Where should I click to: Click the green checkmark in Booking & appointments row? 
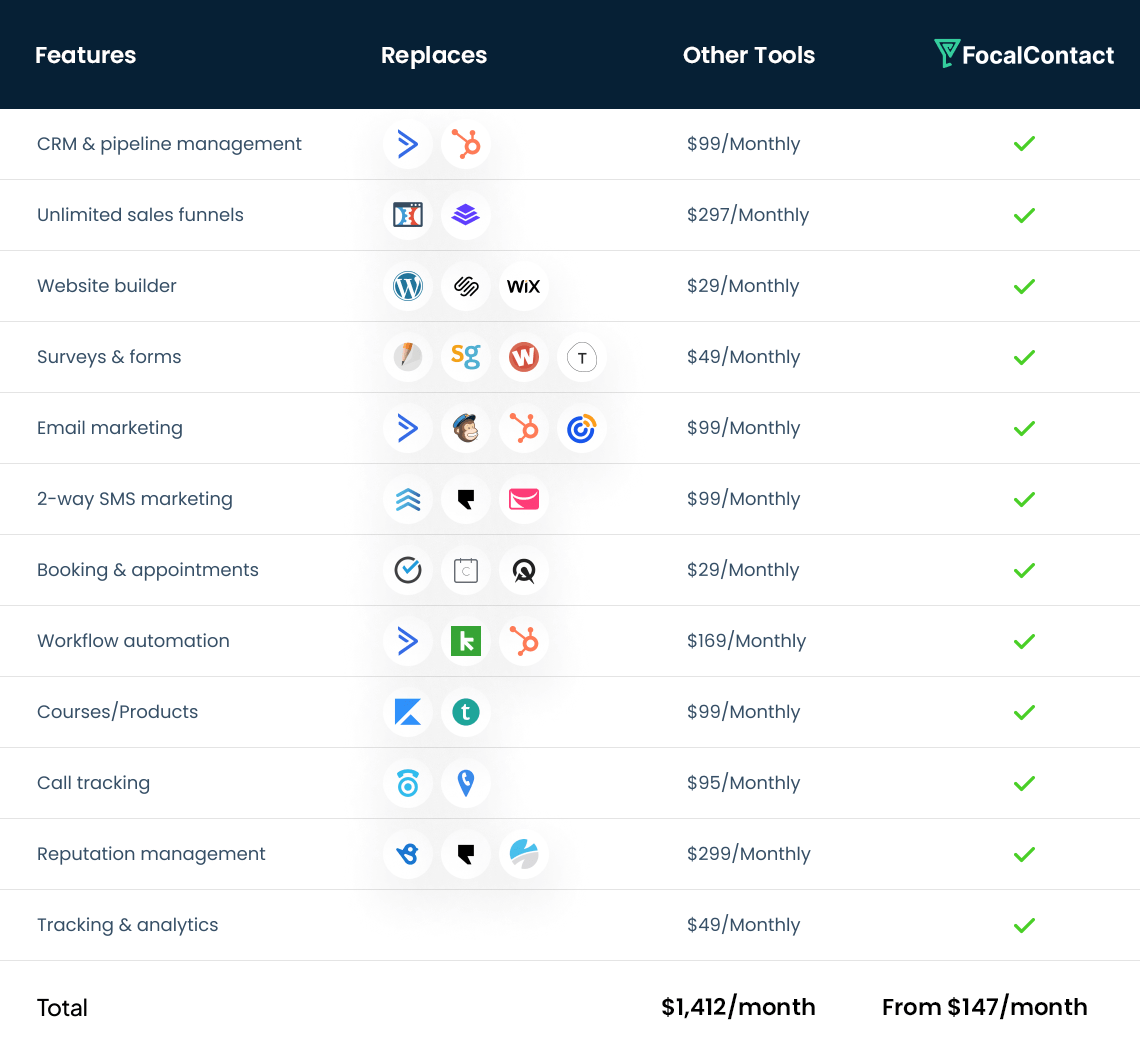point(1024,571)
